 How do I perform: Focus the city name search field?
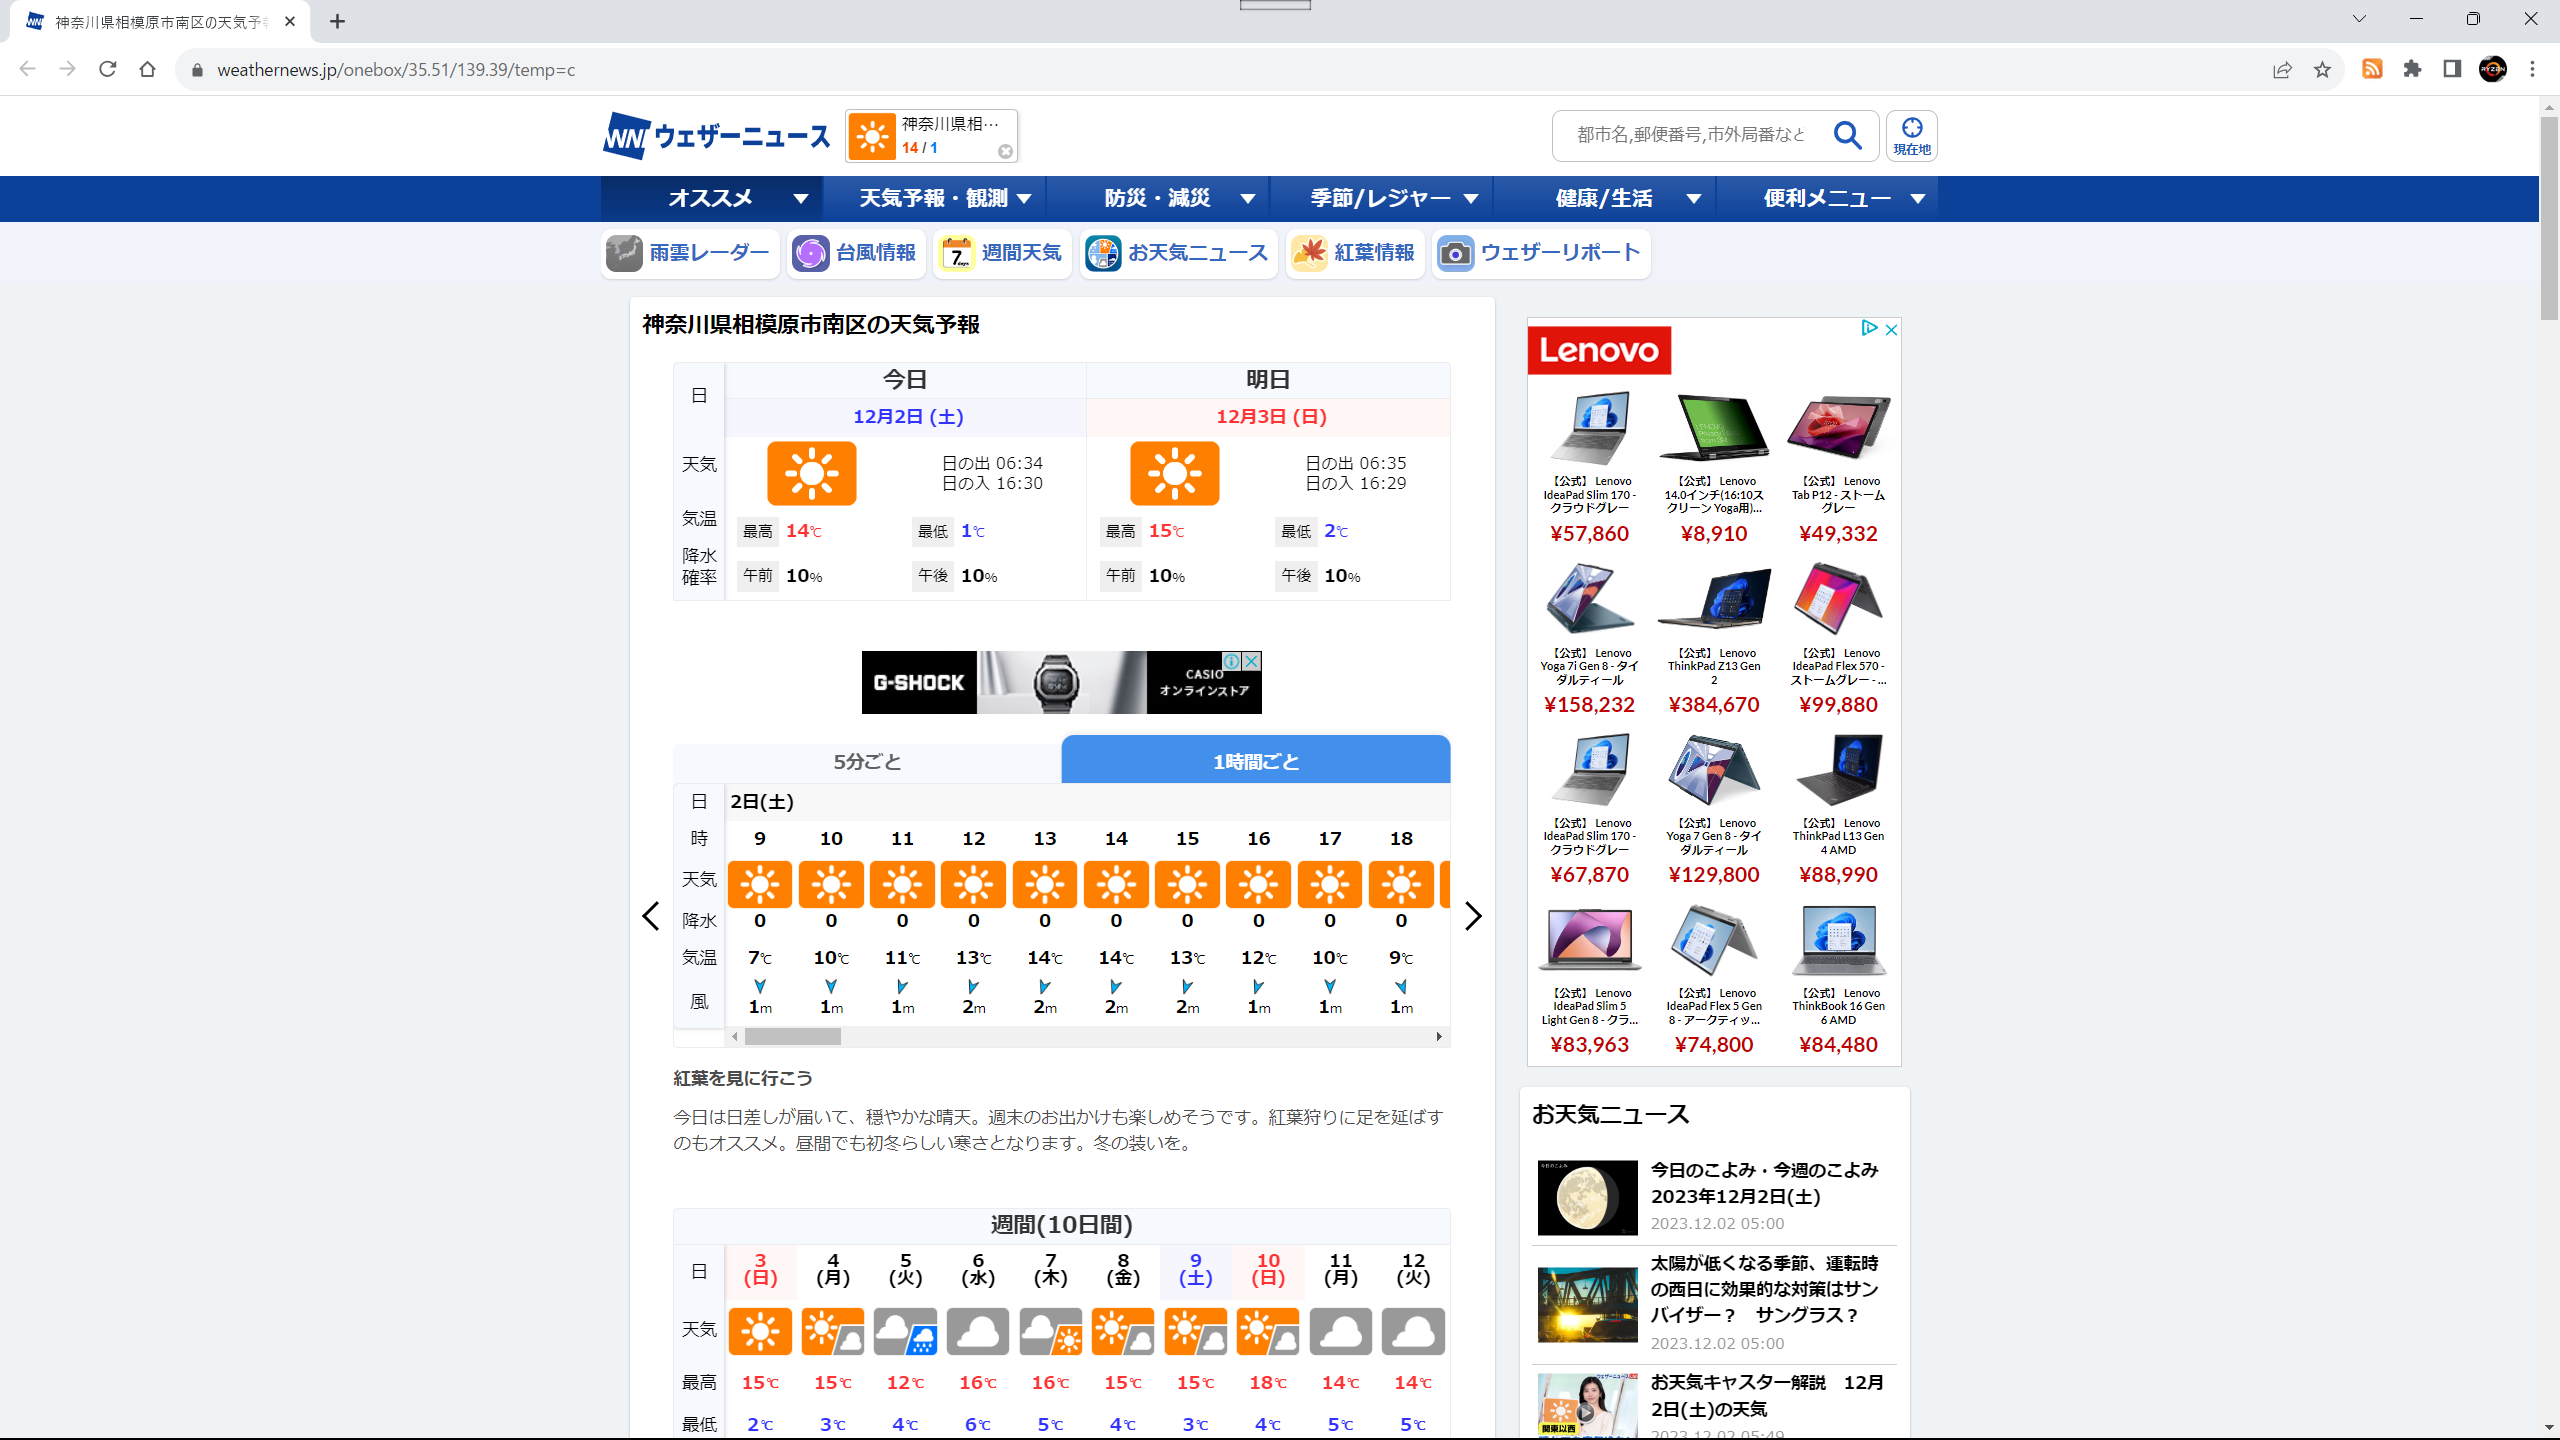point(1692,135)
